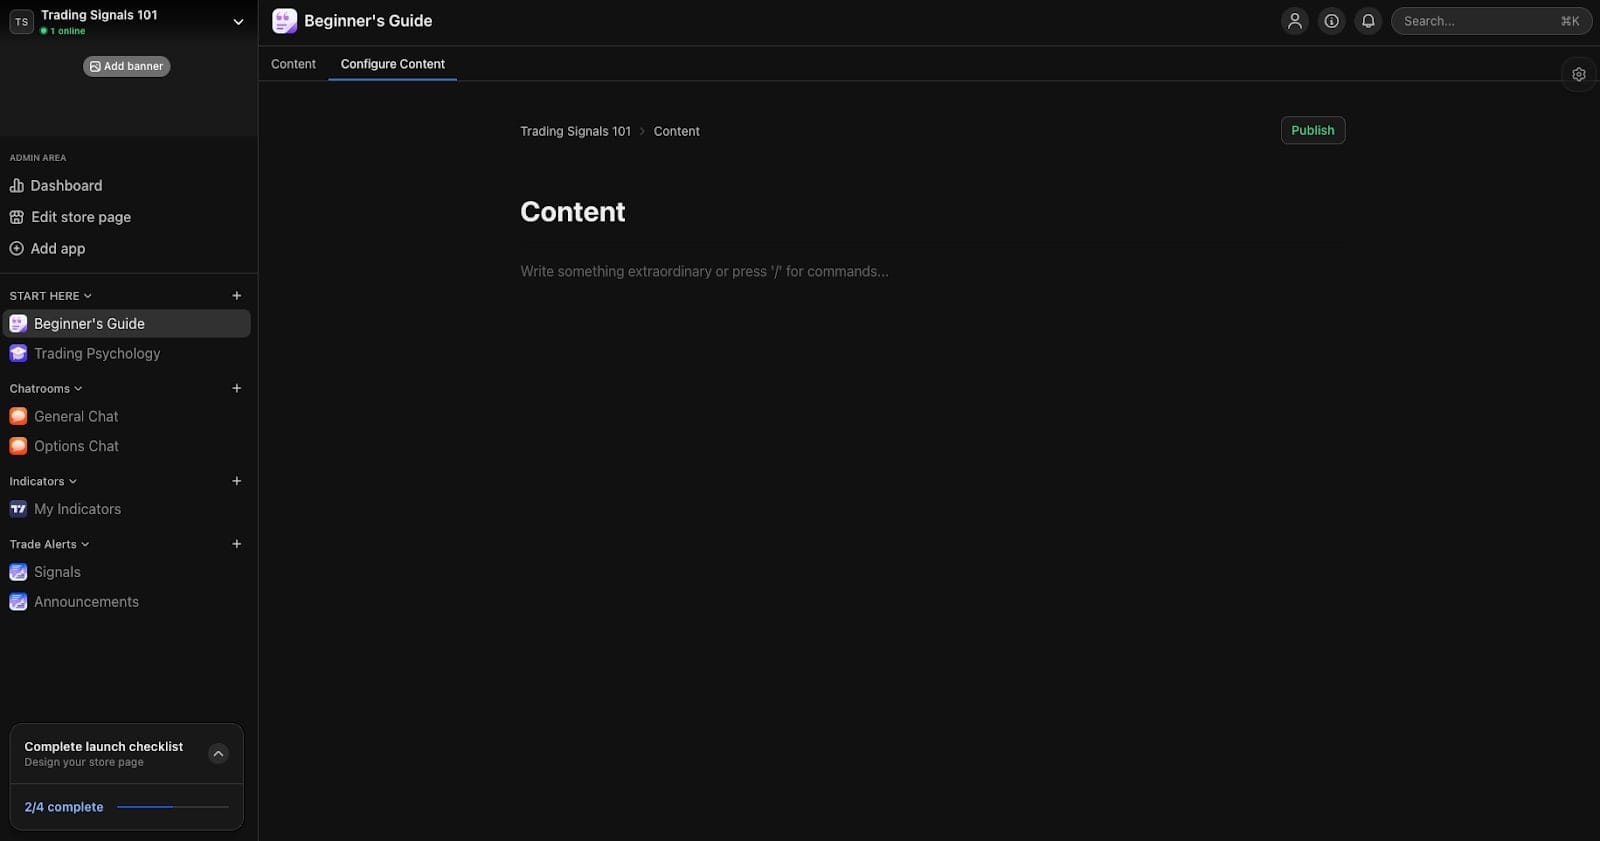The image size is (1600, 841).
Task: Add new app in Start Here section
Action: pyautogui.click(x=236, y=296)
